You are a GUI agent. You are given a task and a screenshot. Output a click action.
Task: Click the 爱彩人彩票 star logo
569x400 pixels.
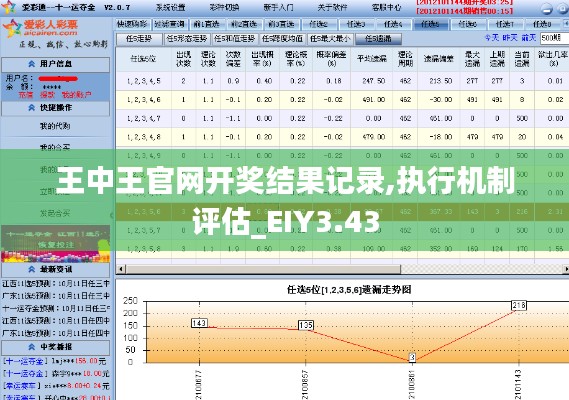click(12, 29)
